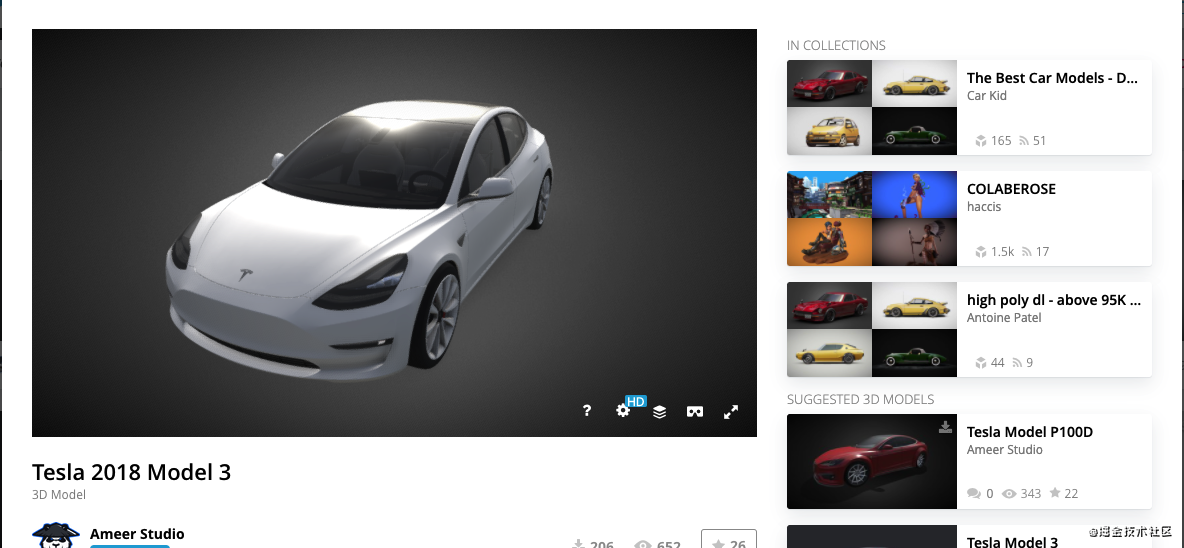
Task: Open The Best Car Models collection title
Action: [1052, 78]
